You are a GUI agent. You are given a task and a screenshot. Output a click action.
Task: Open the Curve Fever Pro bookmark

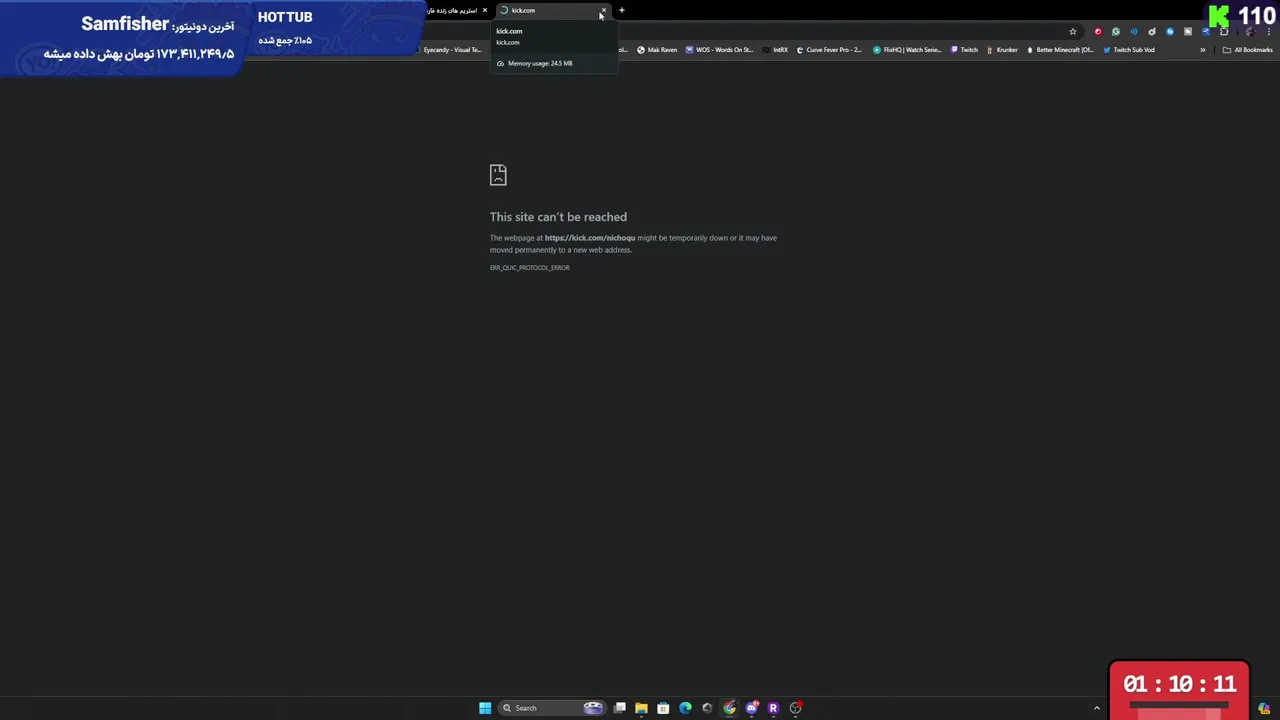pyautogui.click(x=829, y=50)
